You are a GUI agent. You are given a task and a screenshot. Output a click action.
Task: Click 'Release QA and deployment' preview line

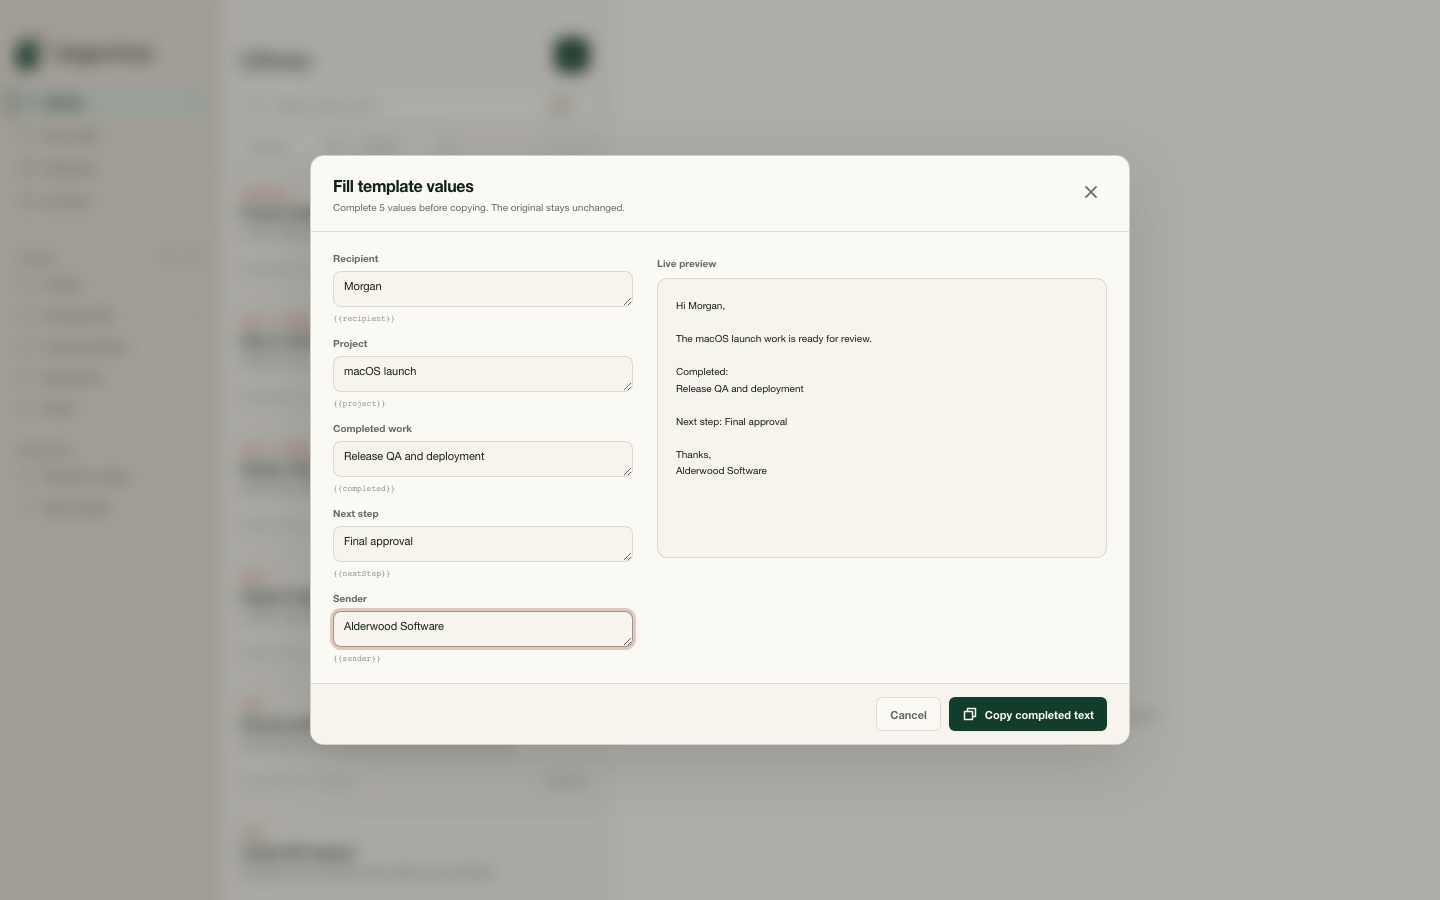click(x=740, y=389)
